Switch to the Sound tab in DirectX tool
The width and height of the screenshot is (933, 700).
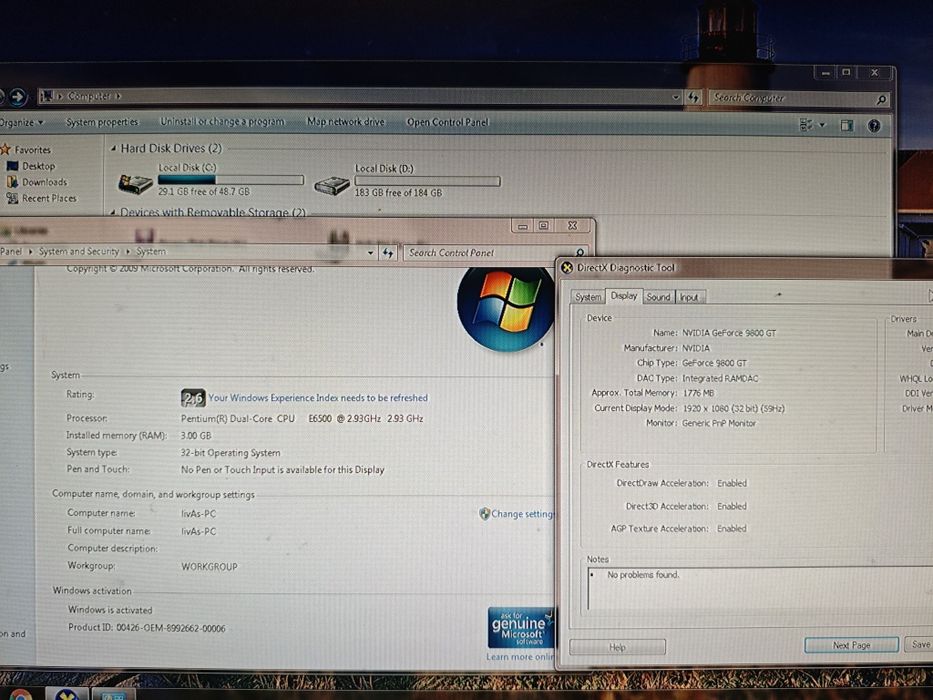click(x=658, y=297)
